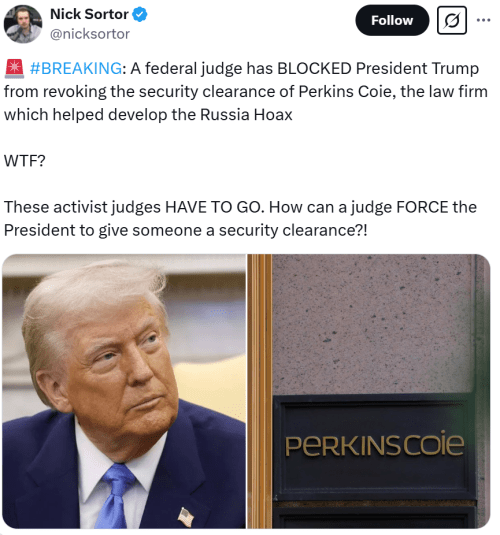The width and height of the screenshot is (500, 535).
Task: Open the #BREAKING hashtag
Action: click(x=75, y=68)
